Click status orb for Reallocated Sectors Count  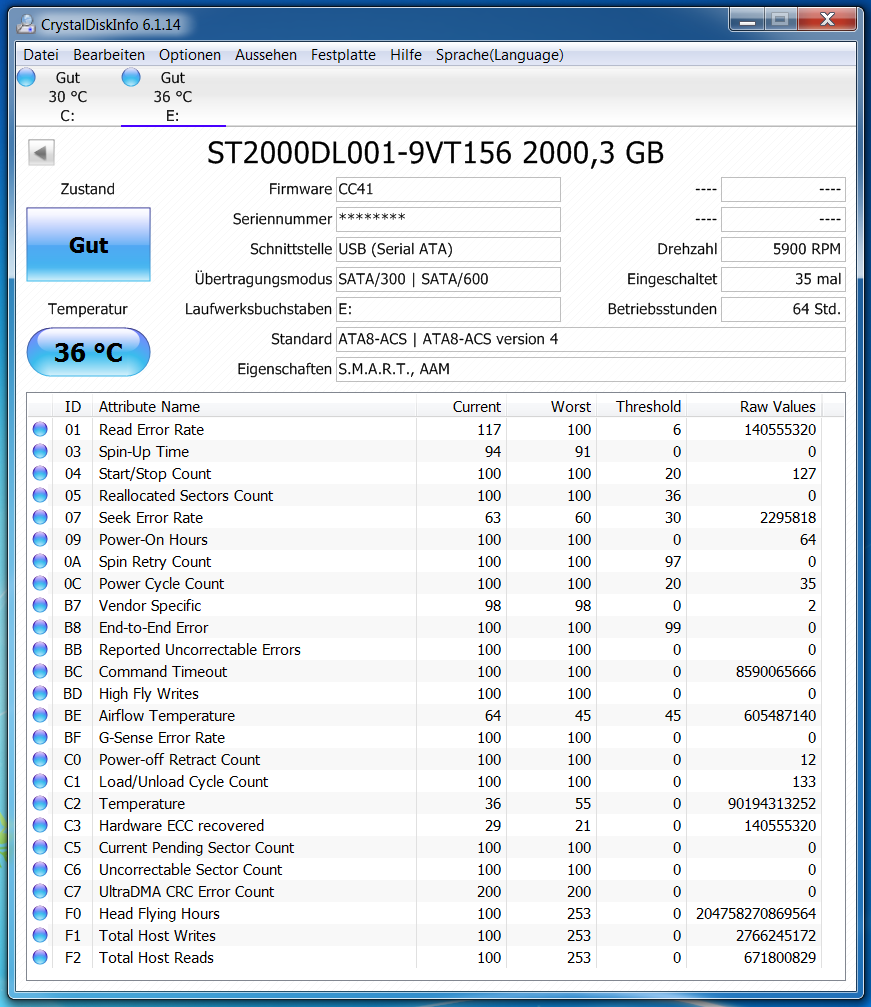pos(40,495)
